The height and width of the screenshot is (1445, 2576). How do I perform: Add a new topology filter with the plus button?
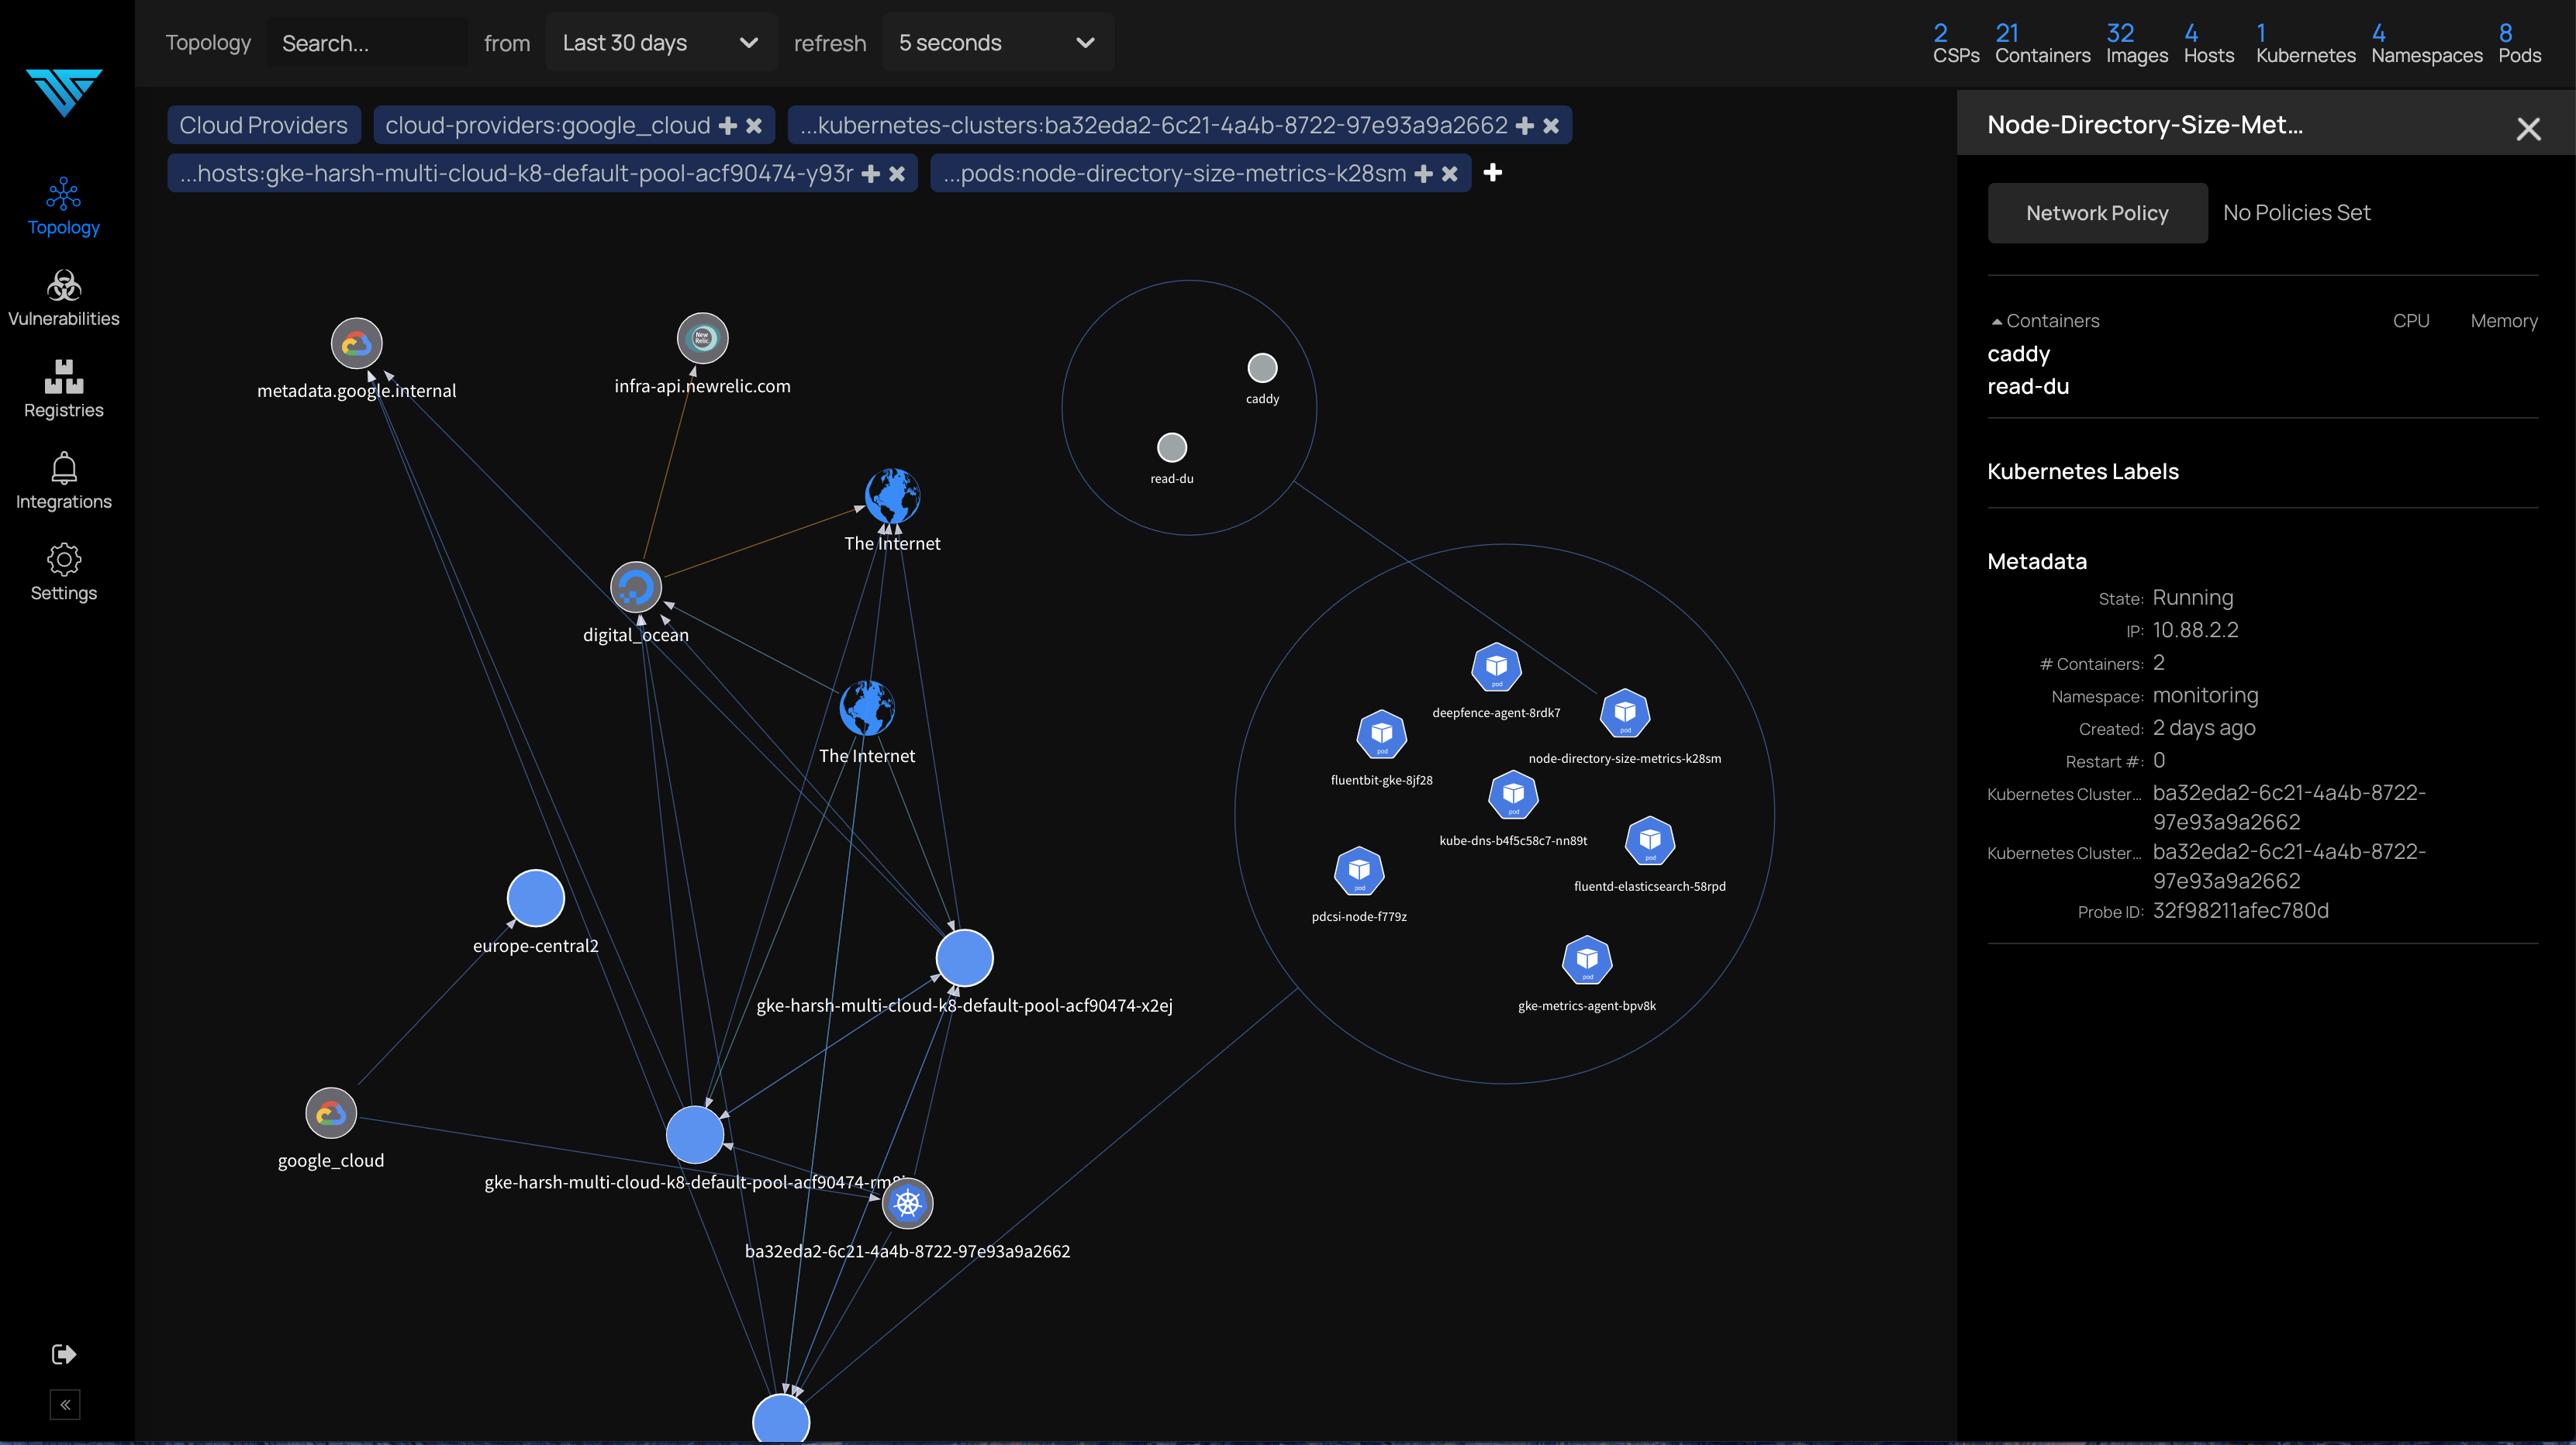[1492, 172]
